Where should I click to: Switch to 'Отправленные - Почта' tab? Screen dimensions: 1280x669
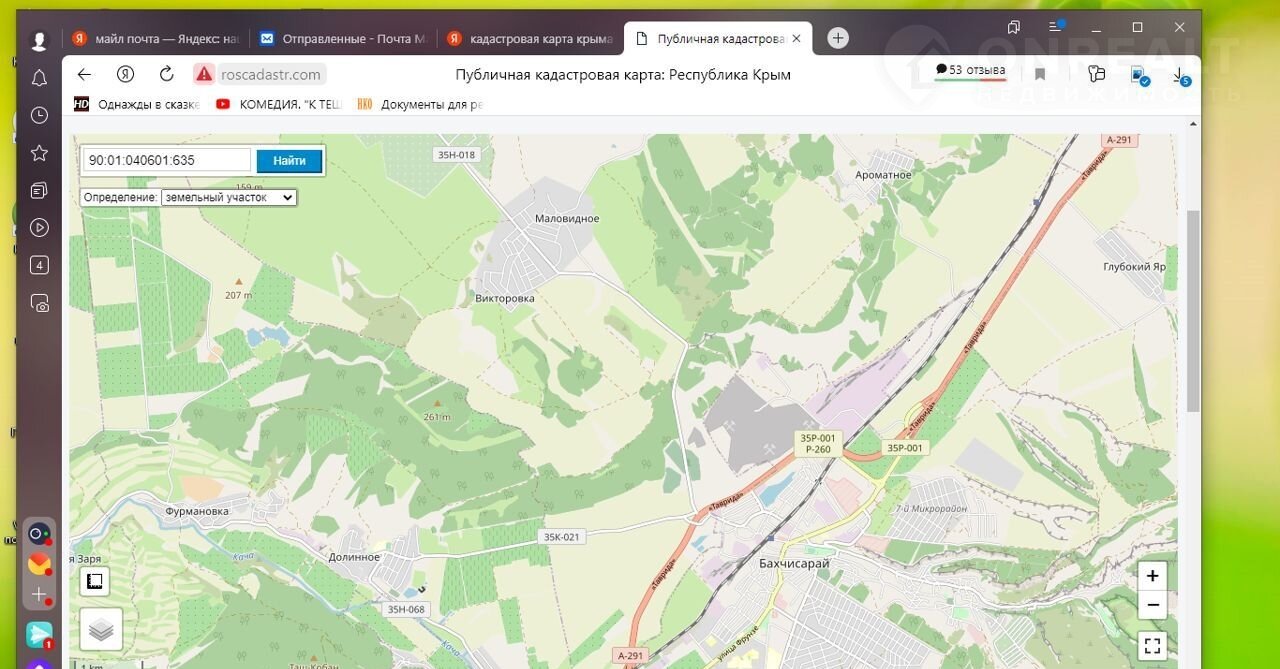click(343, 39)
